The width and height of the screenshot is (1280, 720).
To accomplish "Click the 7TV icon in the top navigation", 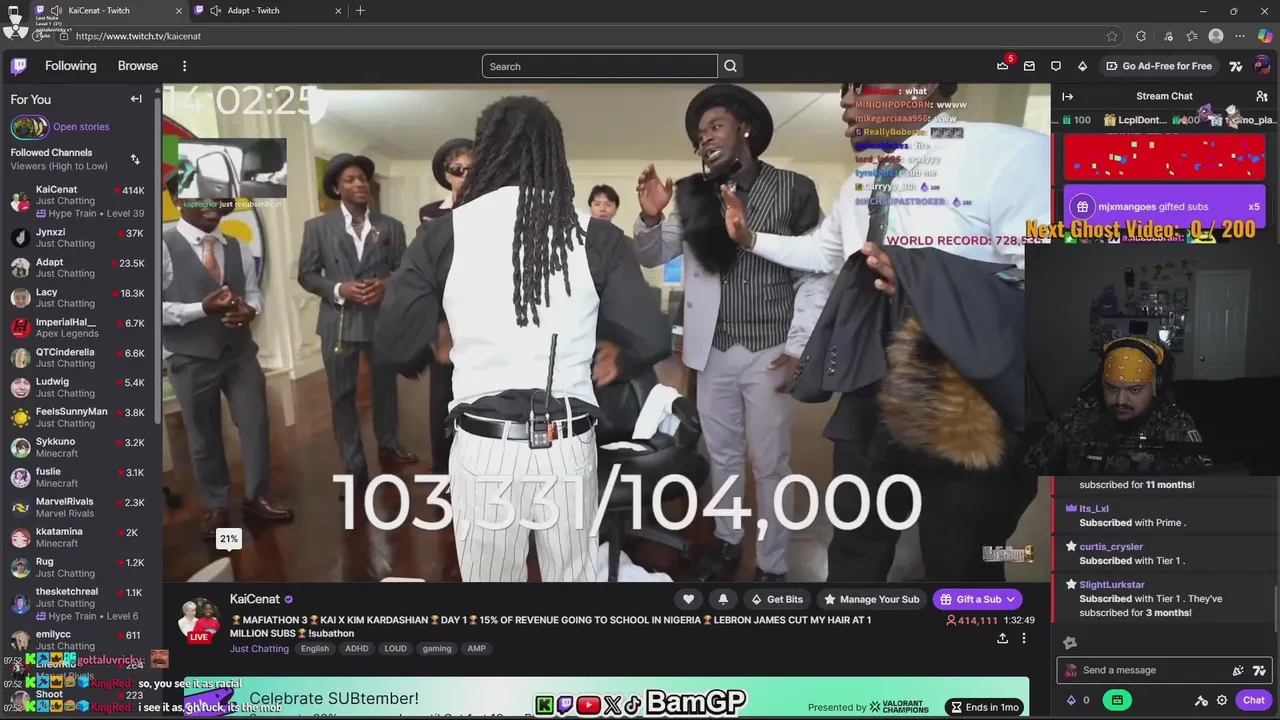I will coord(1236,66).
